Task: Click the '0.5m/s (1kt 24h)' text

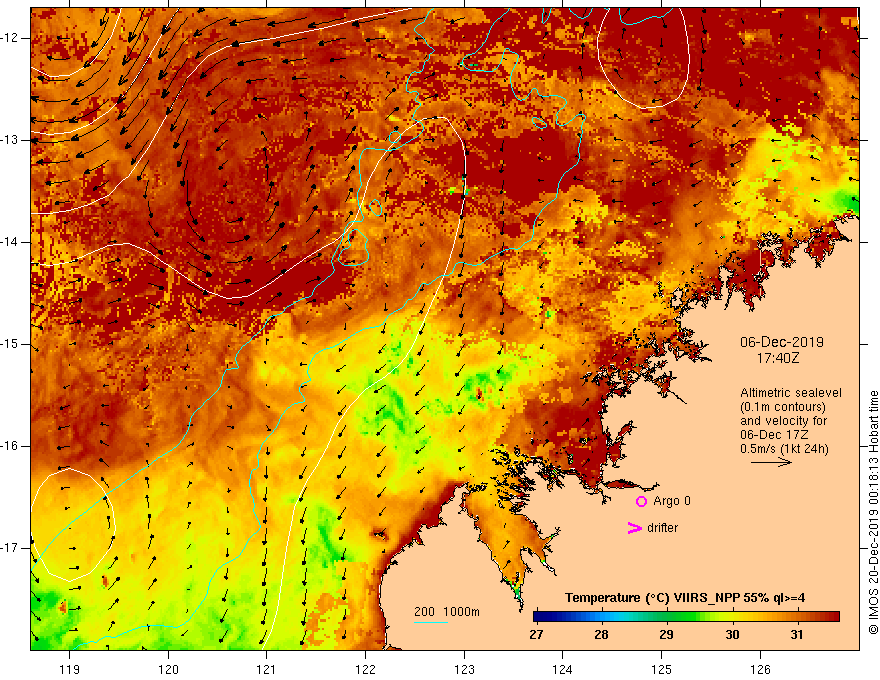Action: 784,449
